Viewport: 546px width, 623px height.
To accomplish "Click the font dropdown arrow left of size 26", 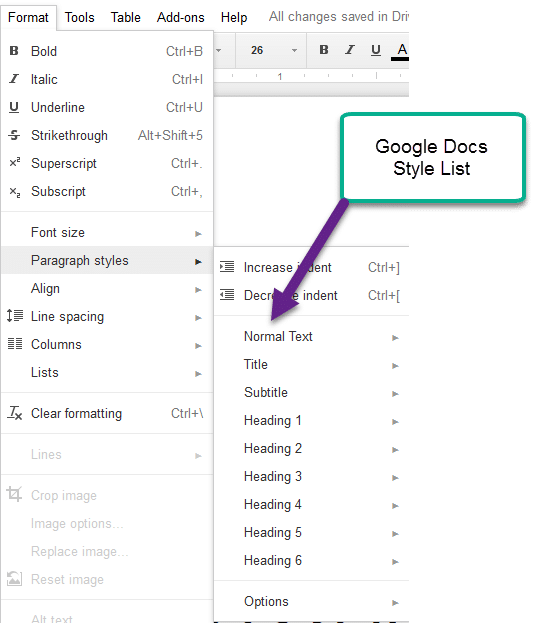I will pyautogui.click(x=219, y=50).
